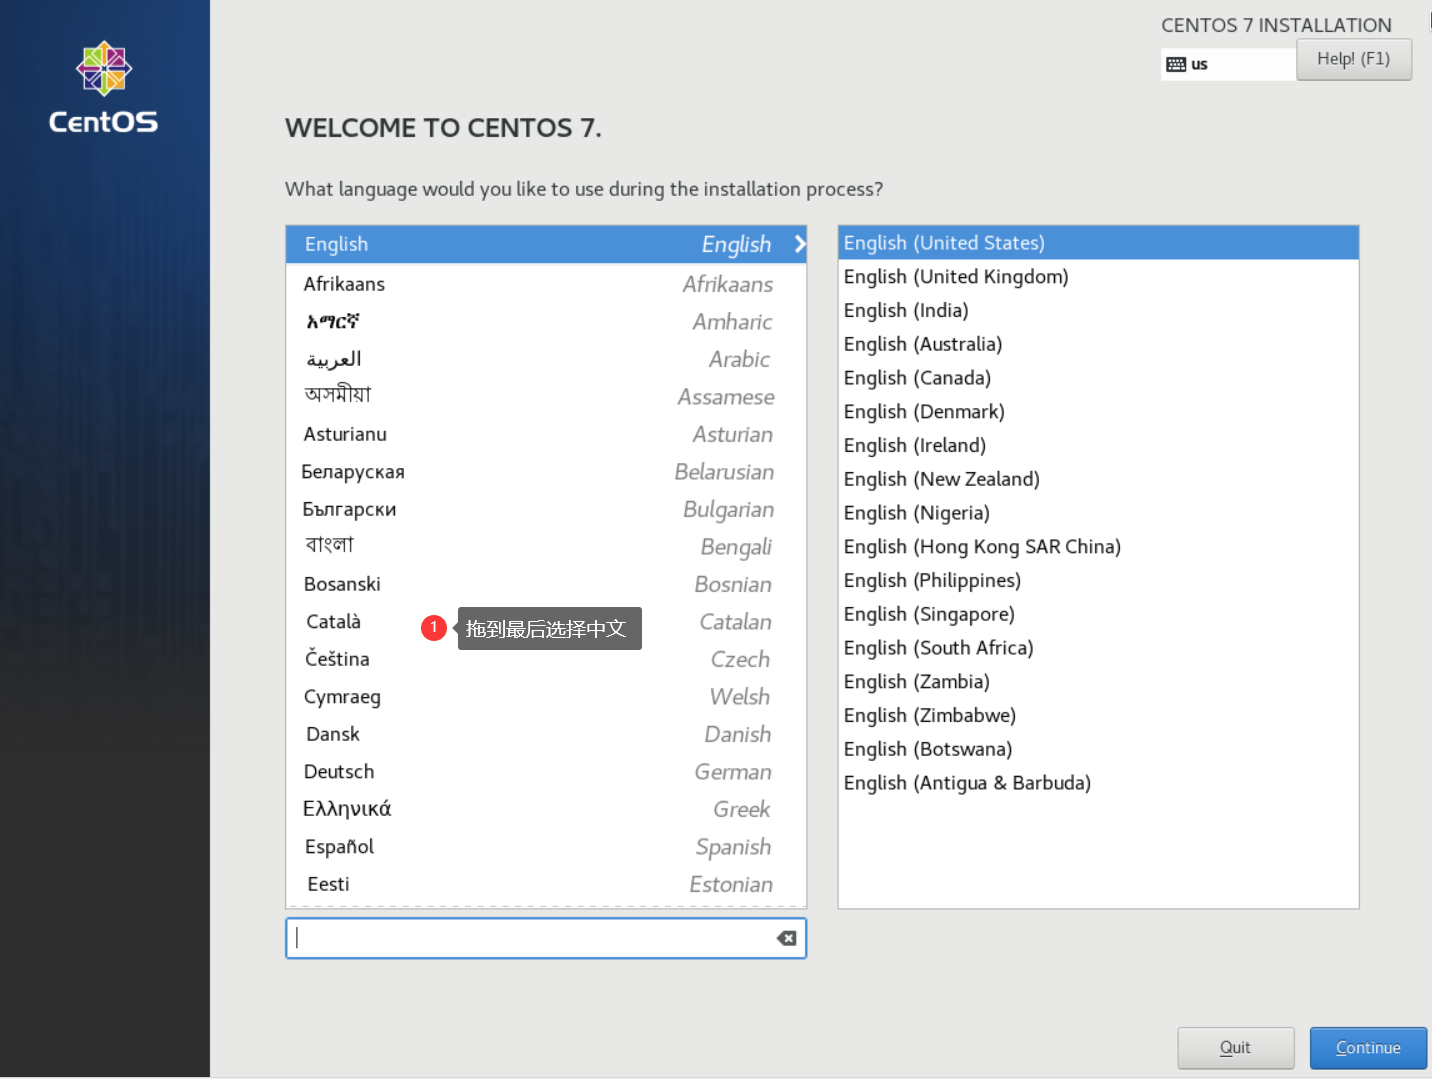Choose English (India) locale

click(x=1098, y=311)
